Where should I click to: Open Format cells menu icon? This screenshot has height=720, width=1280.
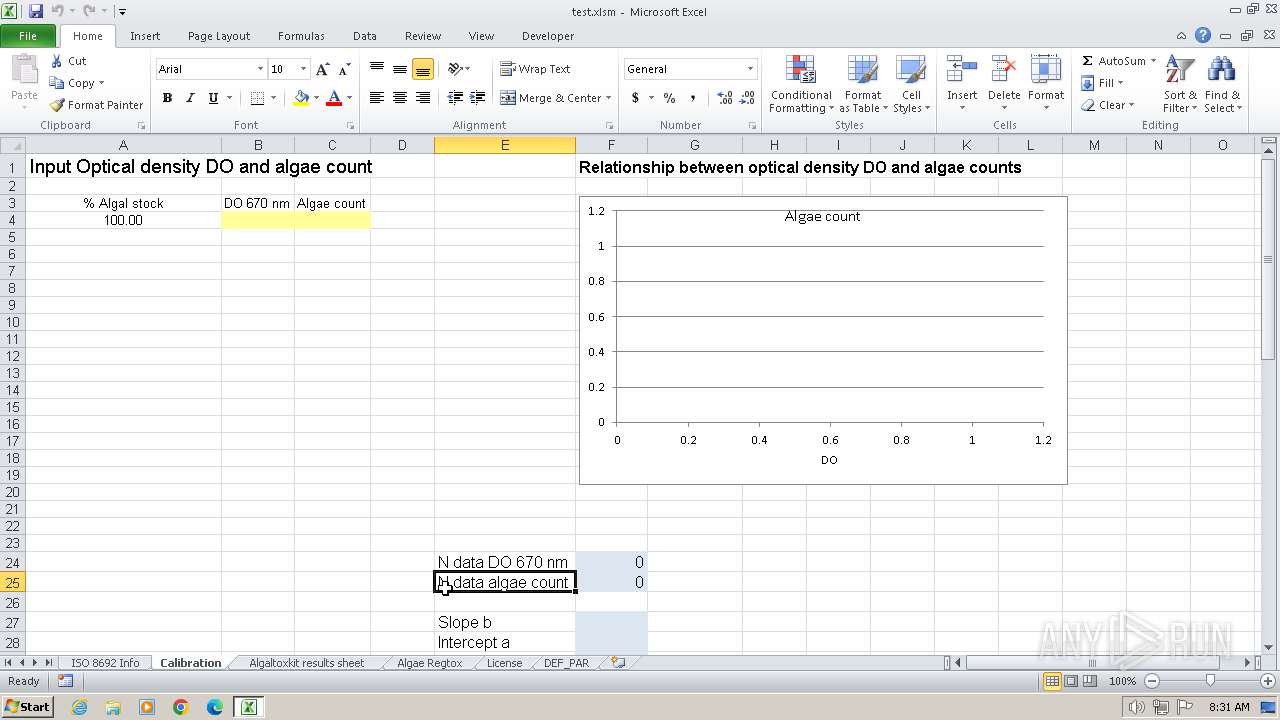pyautogui.click(x=1046, y=70)
